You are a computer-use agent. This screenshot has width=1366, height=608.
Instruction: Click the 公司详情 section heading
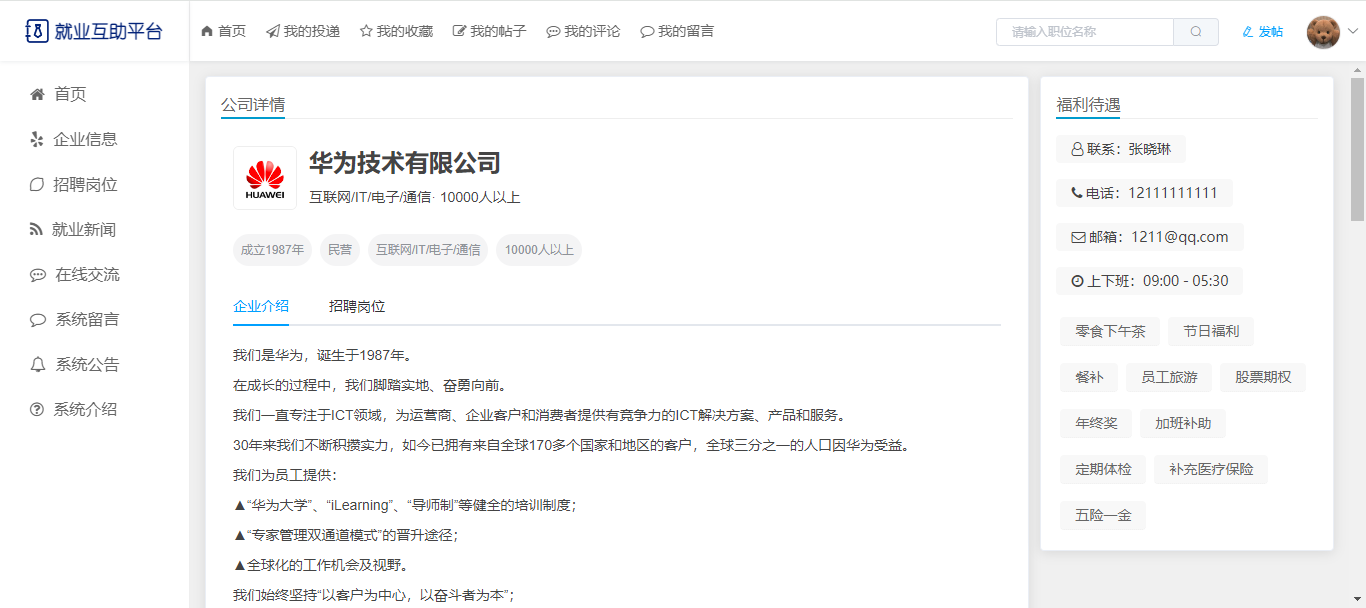[x=253, y=105]
